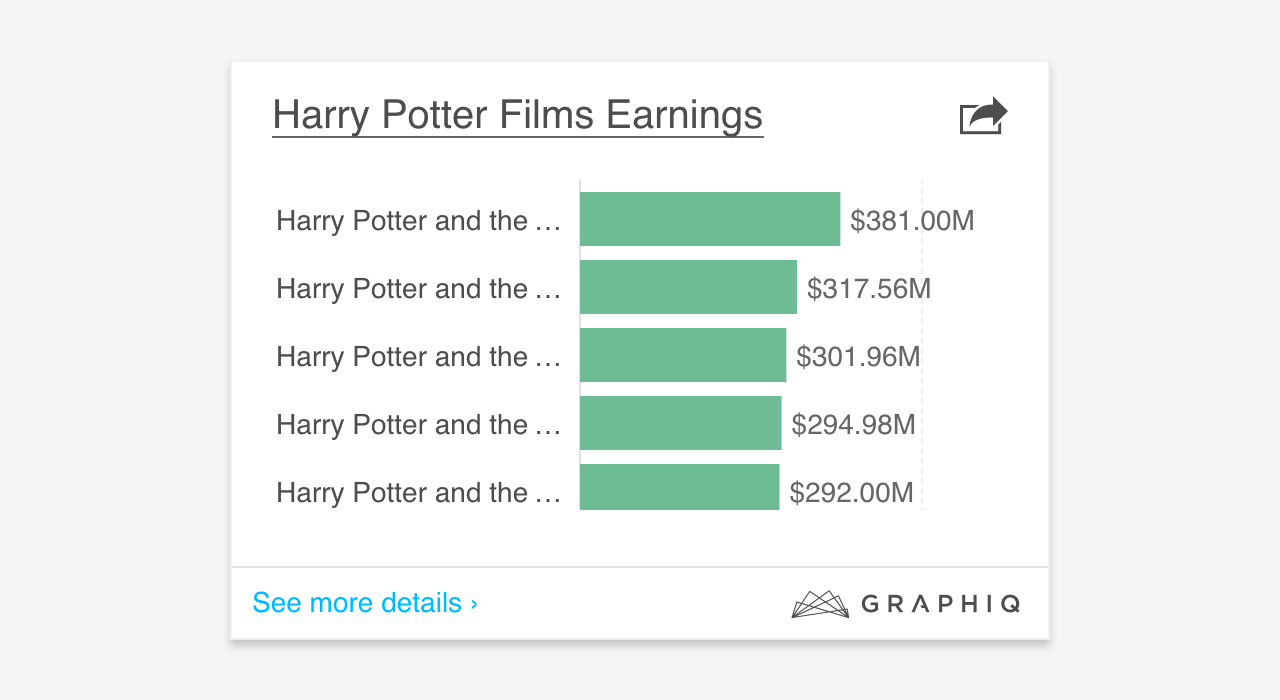
Task: Click the film name beside $317.56M bar
Action: (x=418, y=289)
